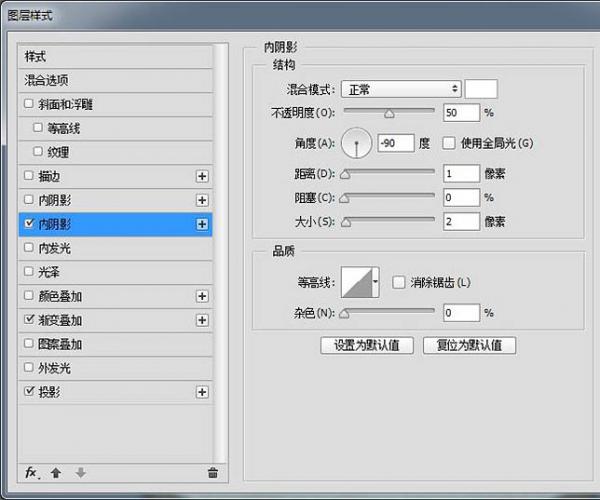Uncheck the 投影 checkbox
Screen dimensions: 600x500
click(x=29, y=391)
